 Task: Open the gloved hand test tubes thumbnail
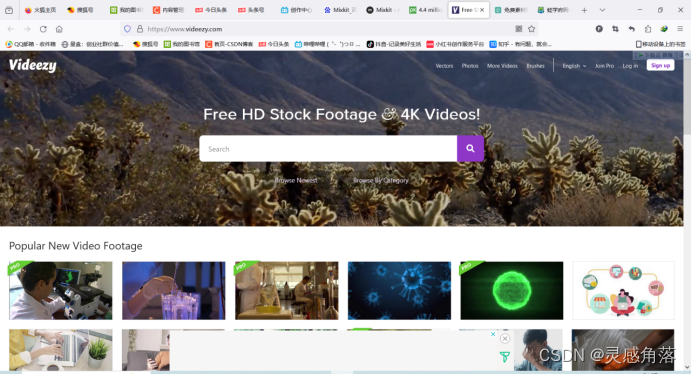(x=173, y=291)
